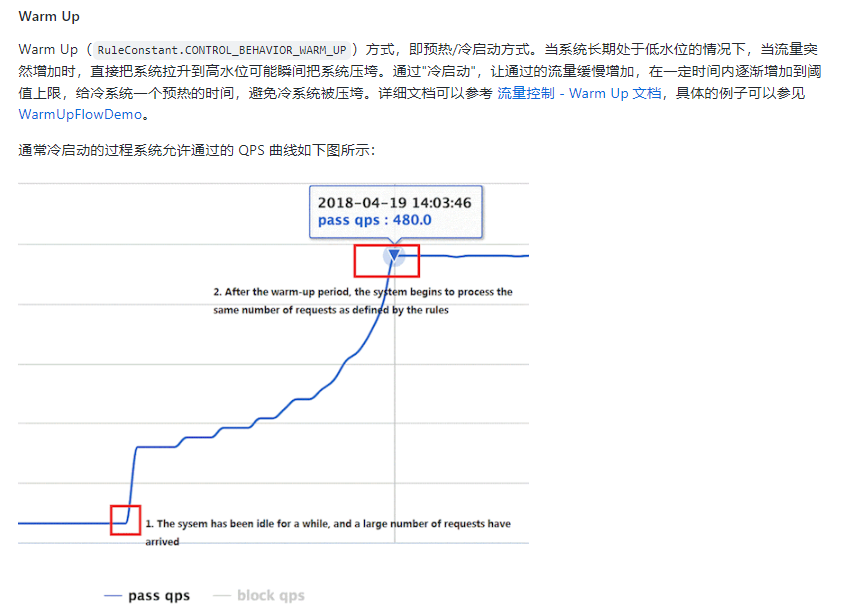The height and width of the screenshot is (614, 844).
Task: Click the pass qps 480.0 tooltip
Action: coord(396,211)
